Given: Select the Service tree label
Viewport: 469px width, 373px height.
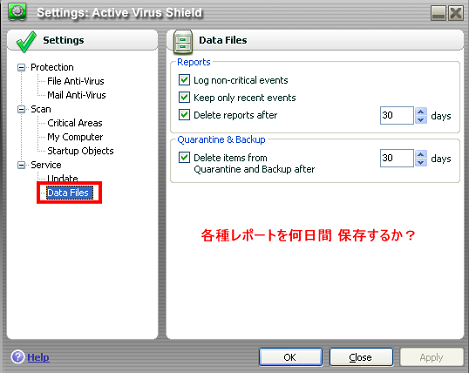Looking at the screenshot, I should pyautogui.click(x=46, y=165).
